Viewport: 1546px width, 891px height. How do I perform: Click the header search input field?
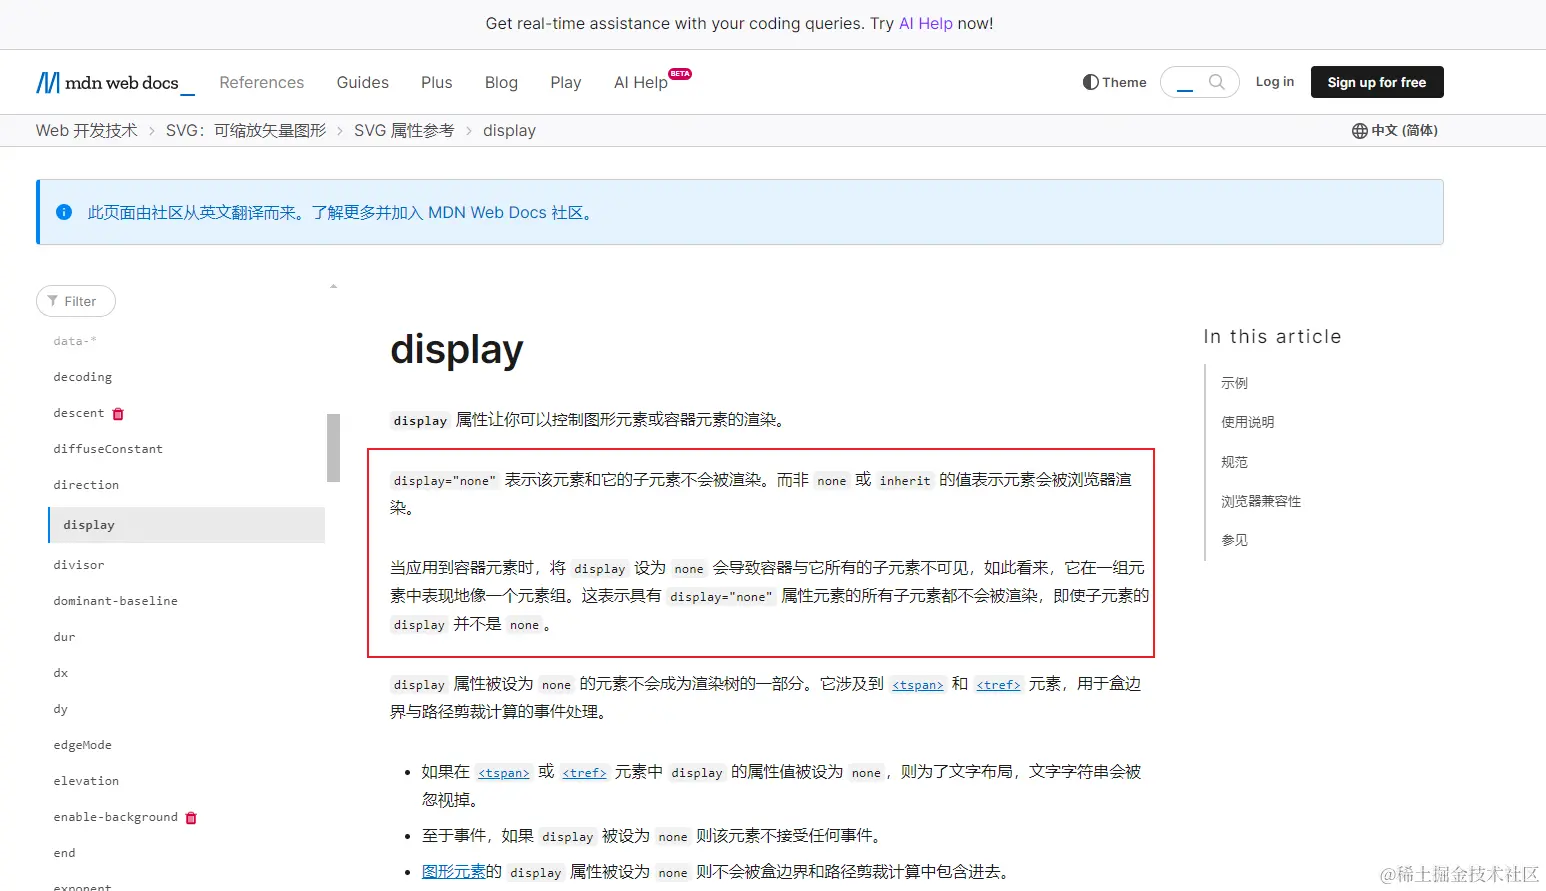click(x=1190, y=82)
